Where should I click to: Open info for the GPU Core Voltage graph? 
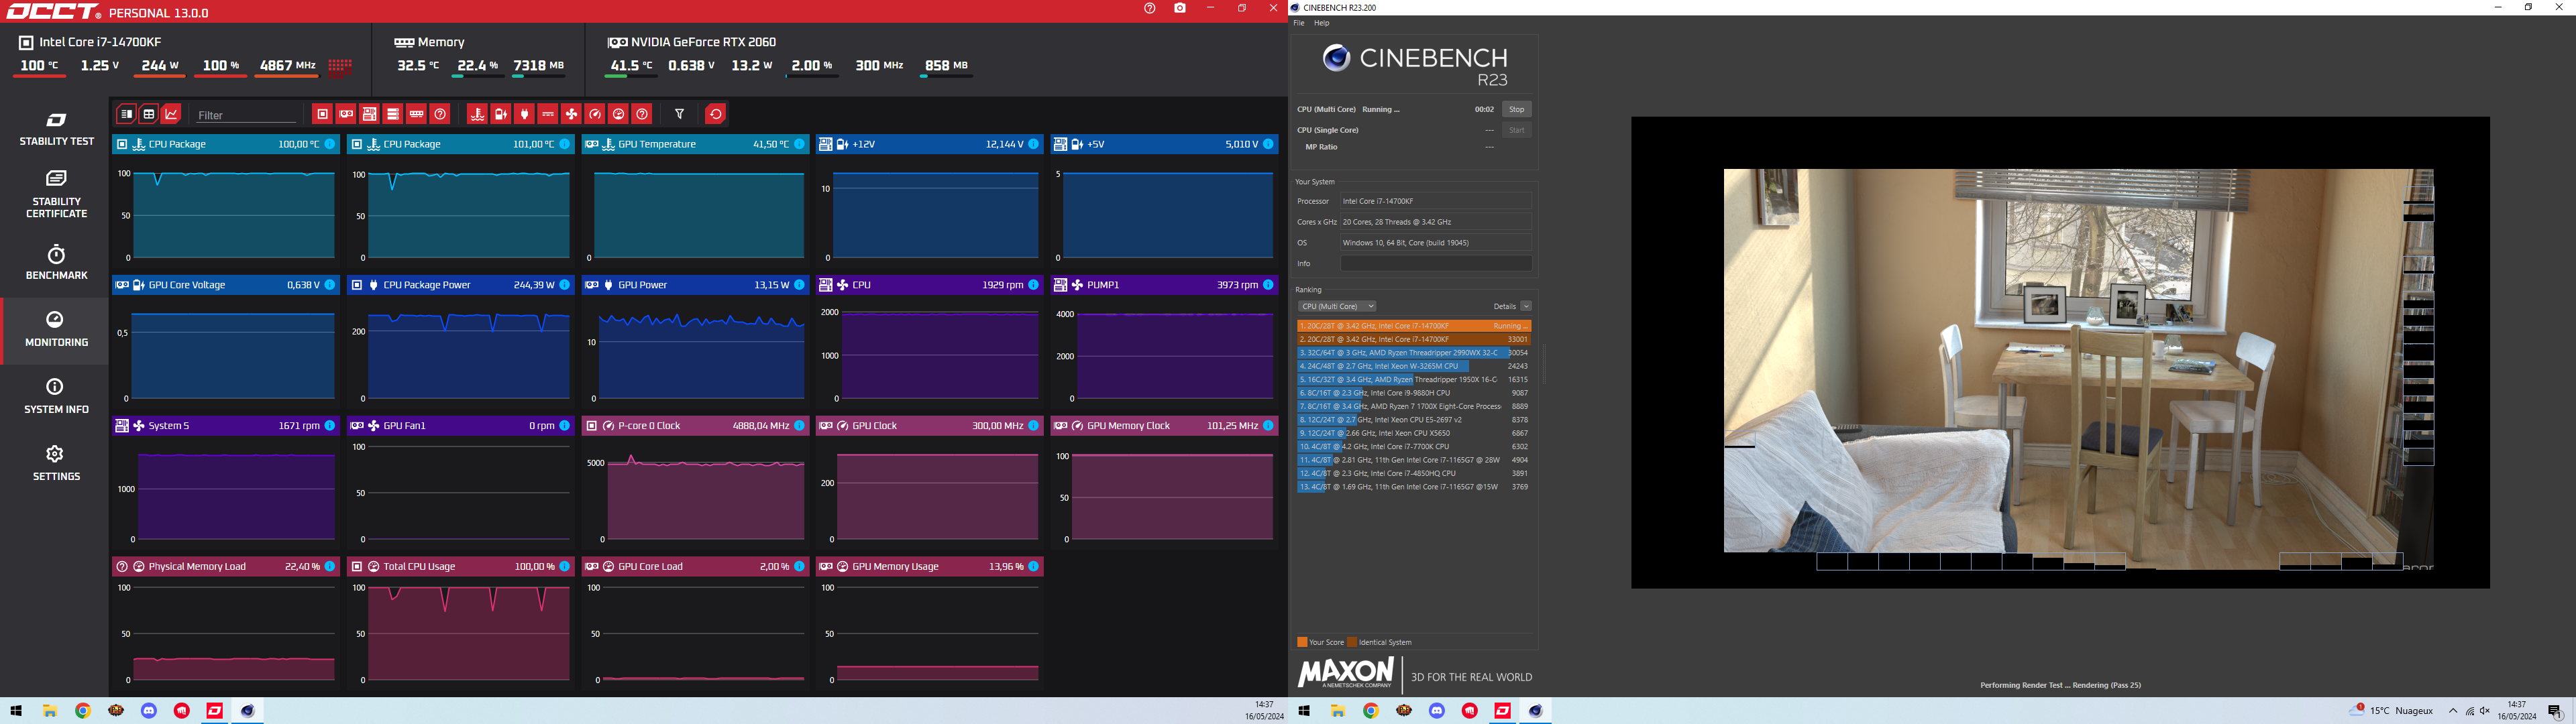click(330, 285)
